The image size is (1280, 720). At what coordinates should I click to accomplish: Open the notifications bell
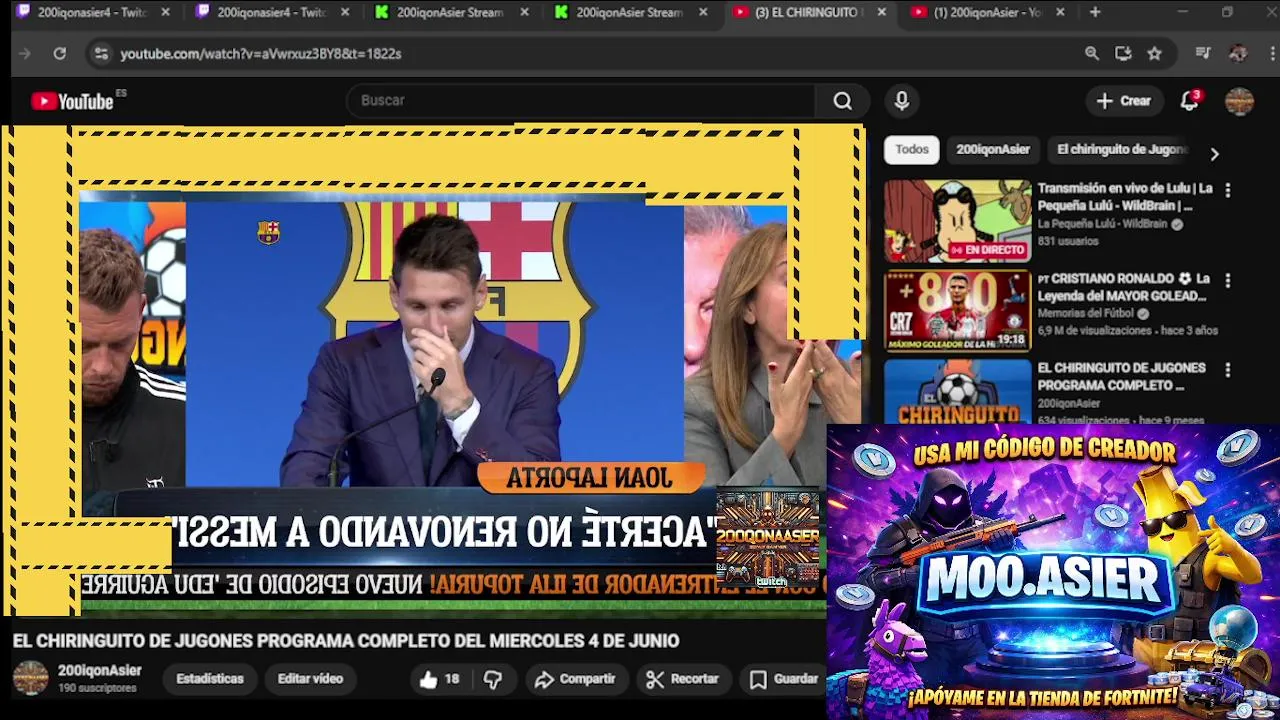(x=1190, y=100)
